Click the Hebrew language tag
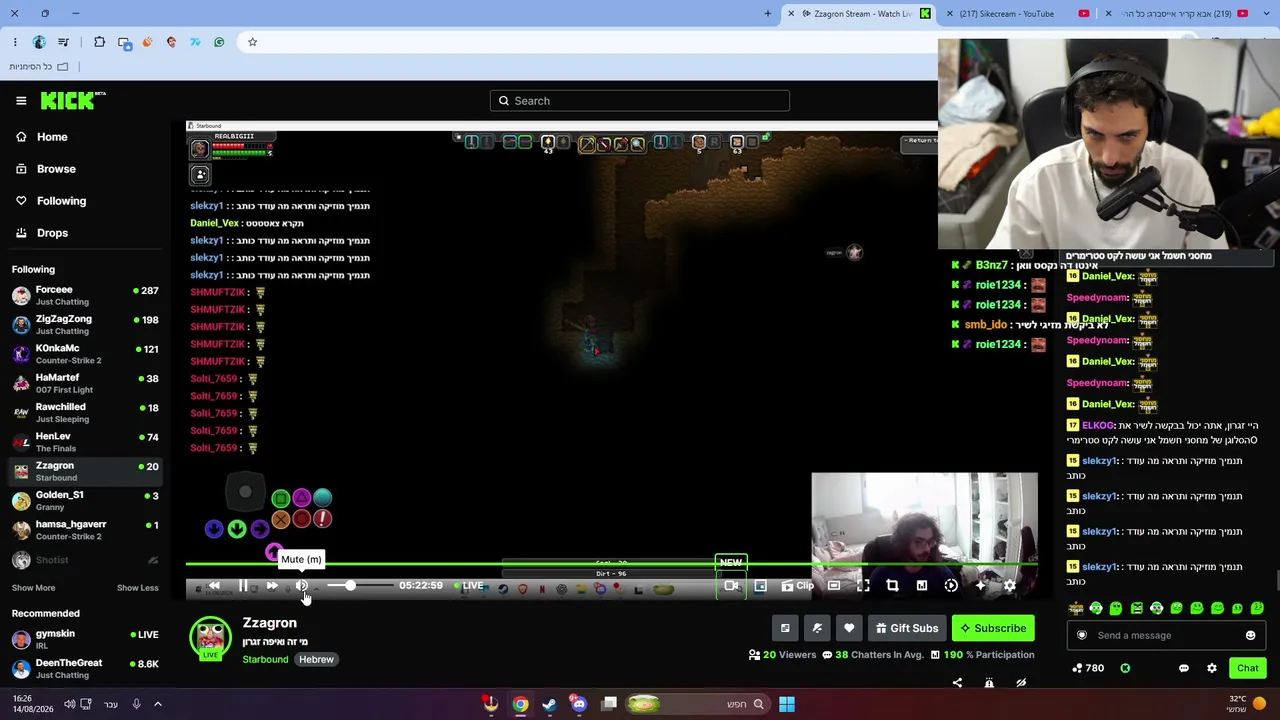The width and height of the screenshot is (1280, 720). coord(316,659)
